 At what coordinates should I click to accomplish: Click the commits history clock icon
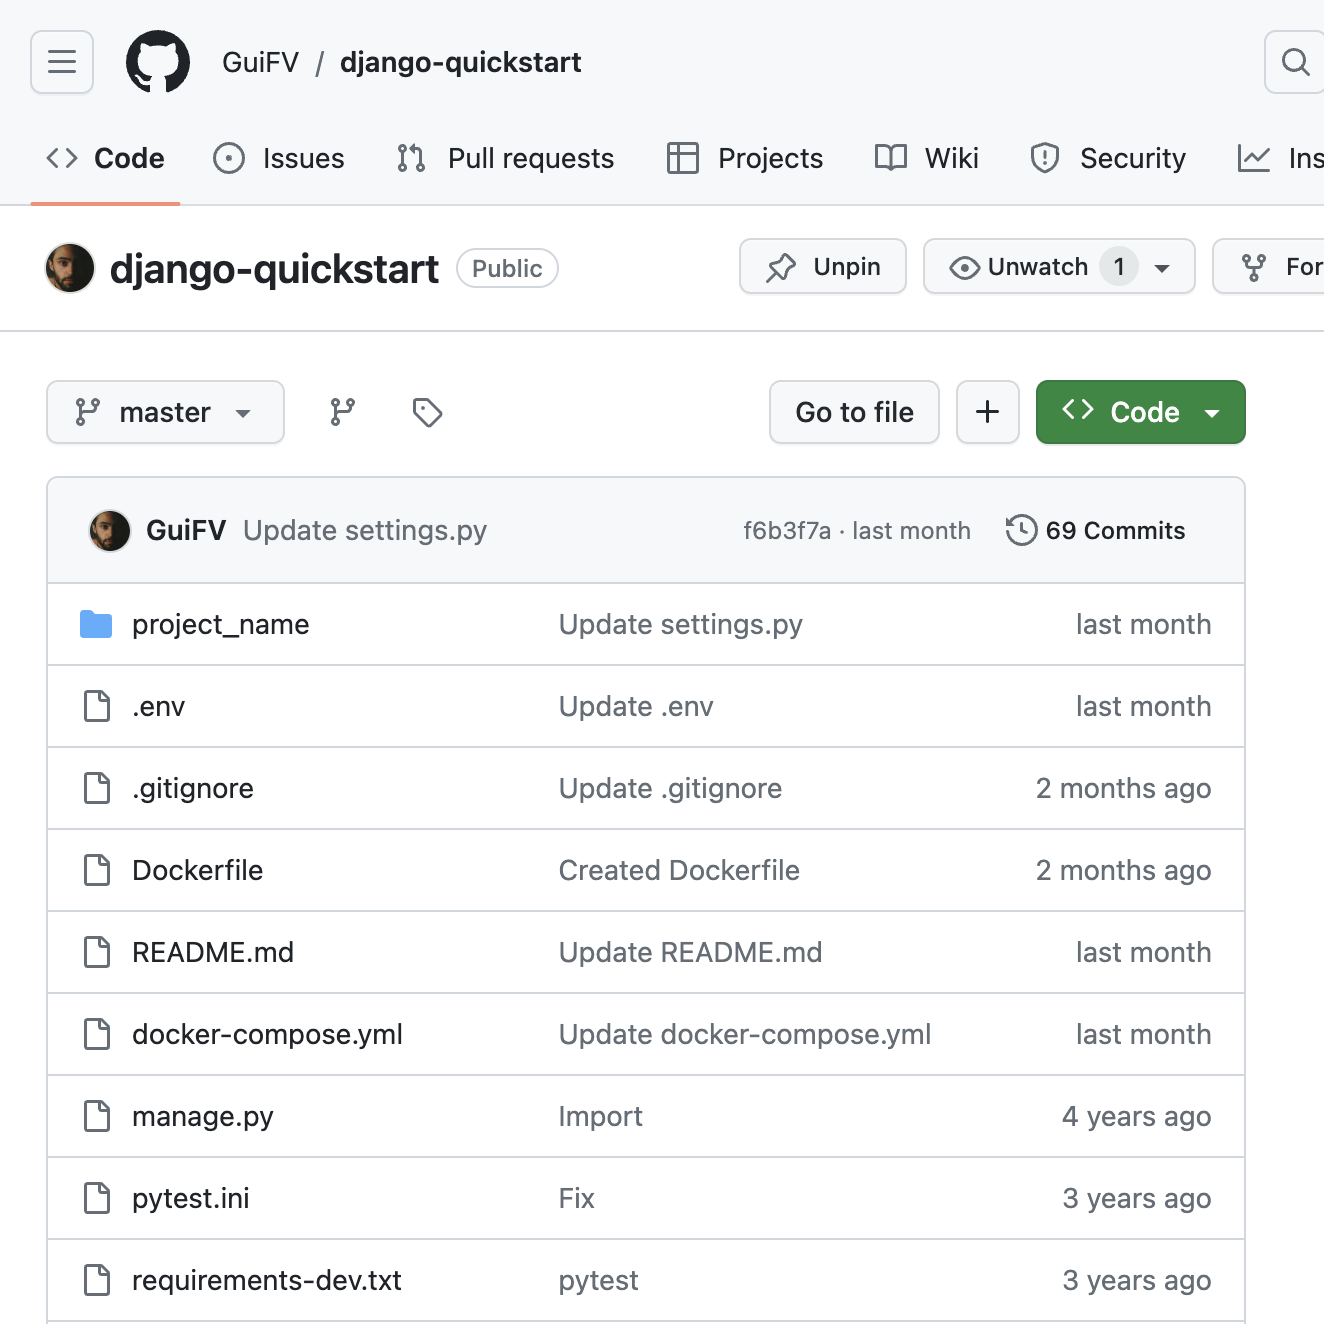click(x=1021, y=530)
